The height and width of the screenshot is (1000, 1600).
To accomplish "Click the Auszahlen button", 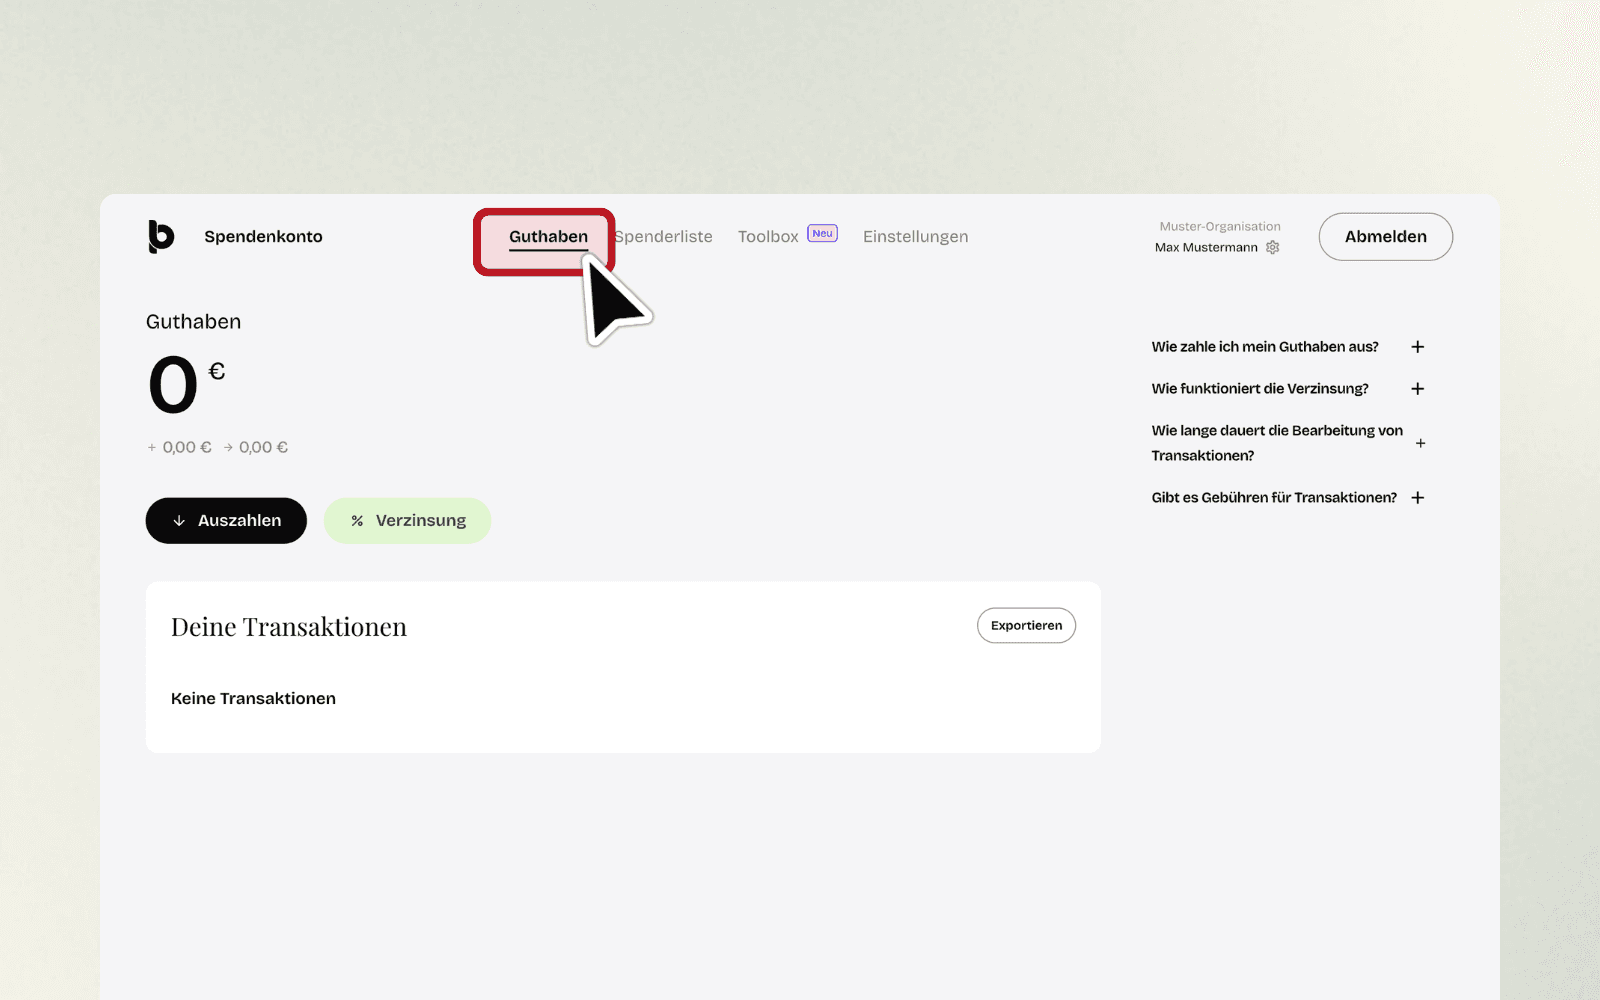I will coord(226,521).
